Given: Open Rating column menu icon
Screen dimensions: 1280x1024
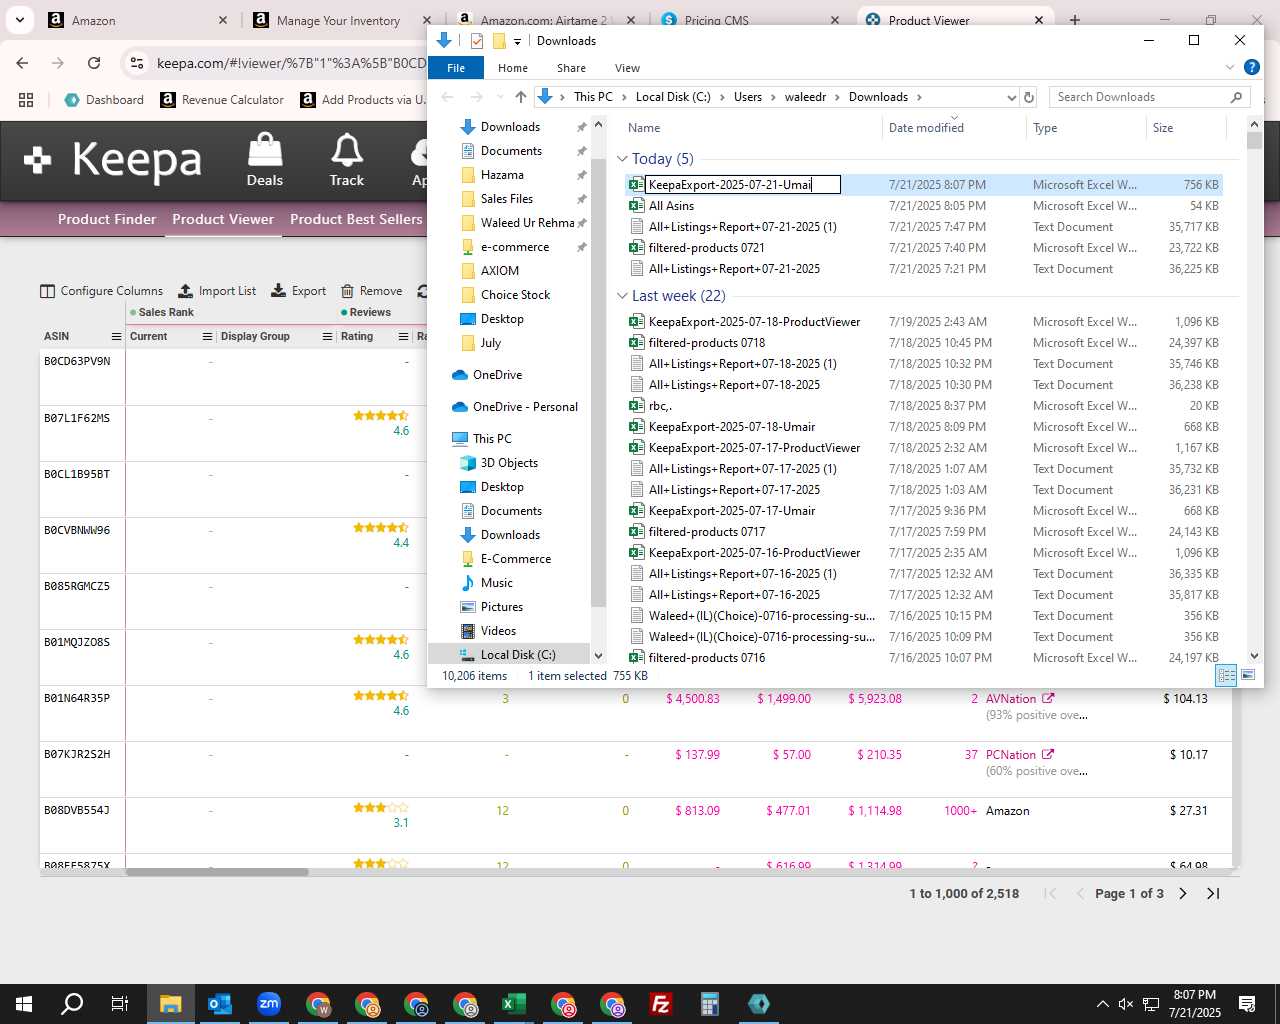Looking at the screenshot, I should 403,336.
